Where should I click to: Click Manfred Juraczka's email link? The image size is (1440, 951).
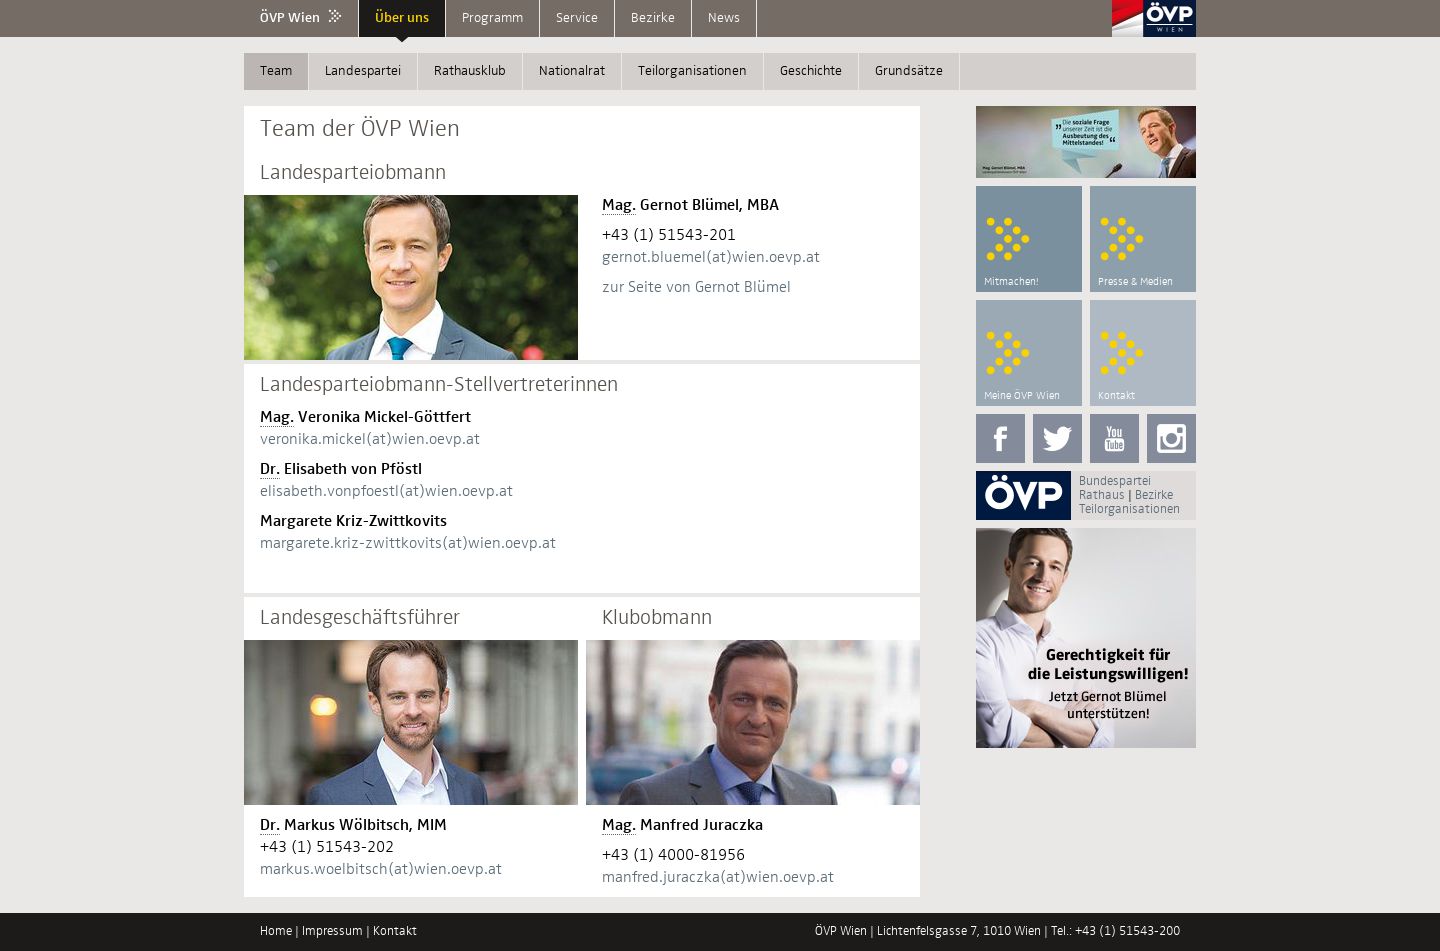click(x=718, y=877)
